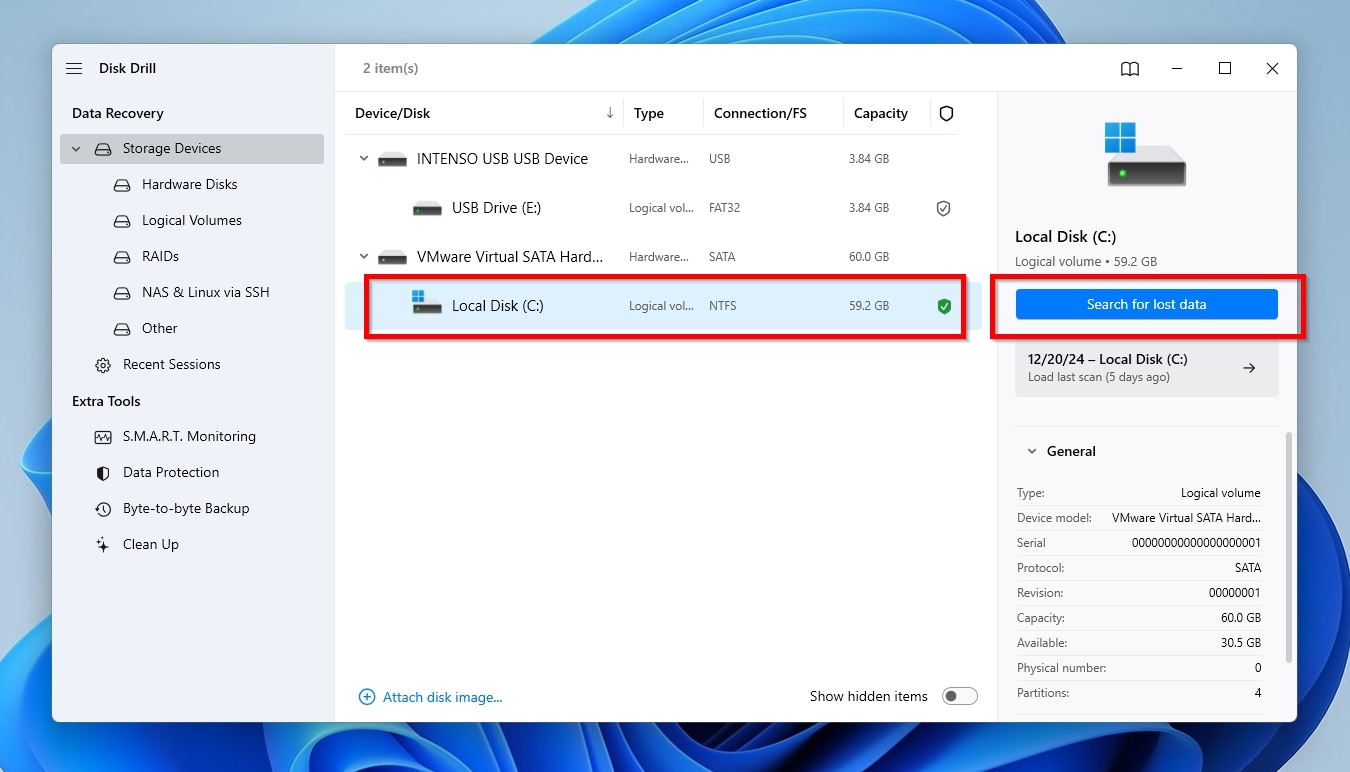Collapse the Storage Devices tree chevron
Screen dimensions: 1350x772
click(x=76, y=149)
